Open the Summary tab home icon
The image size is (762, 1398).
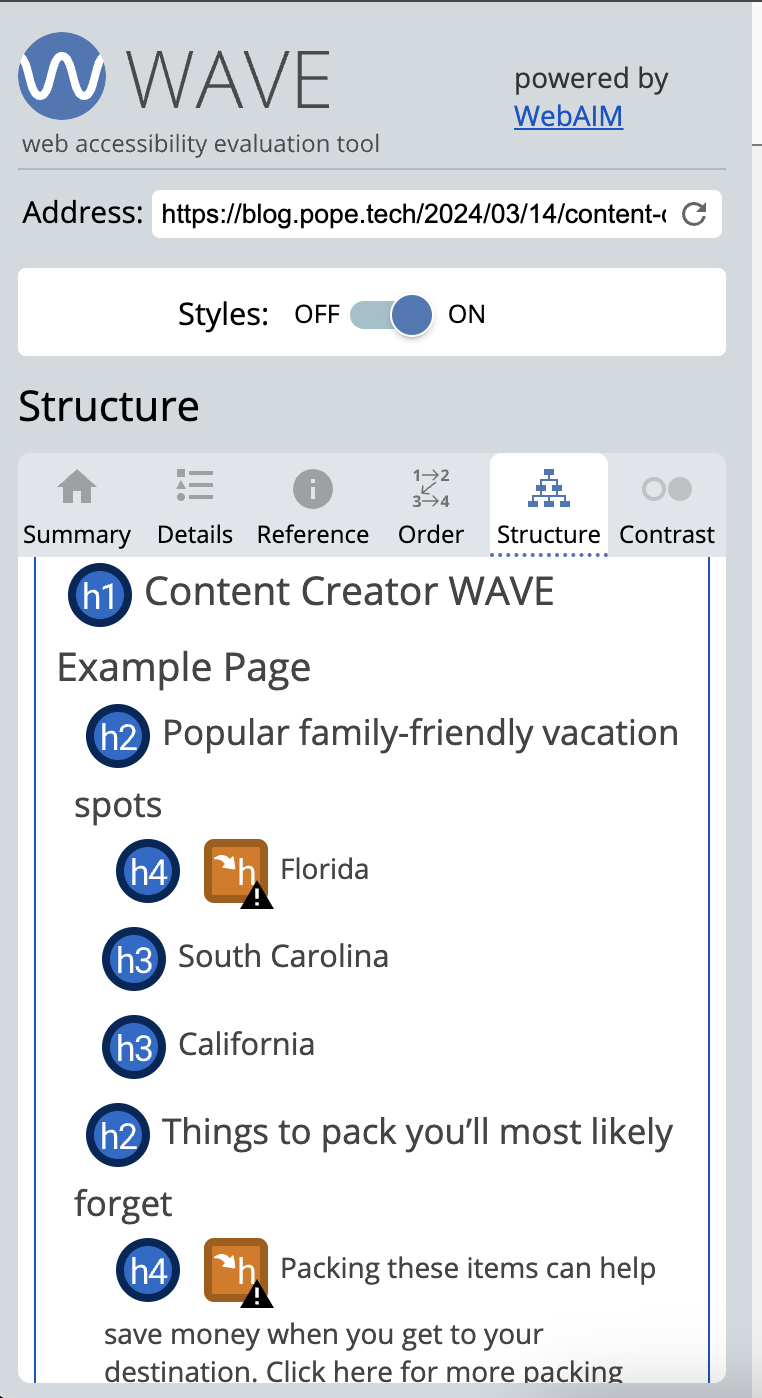point(77,487)
